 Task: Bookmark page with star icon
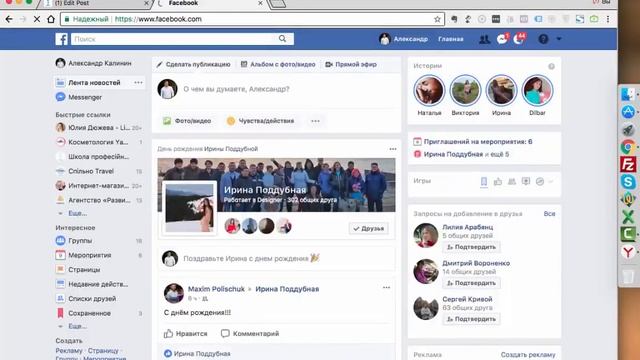(x=437, y=19)
